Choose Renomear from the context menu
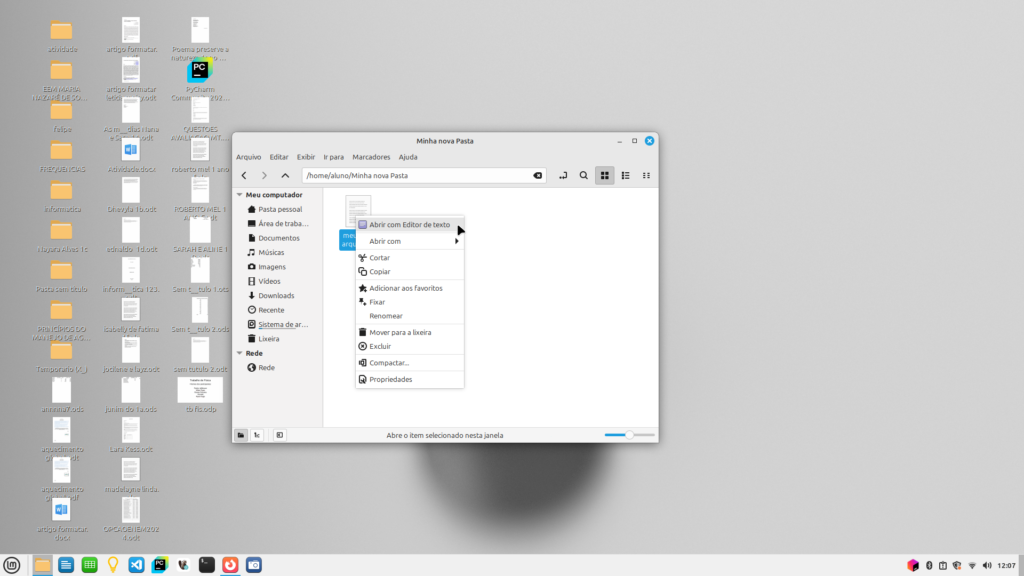Screen dimensions: 1024x576 click(x=386, y=316)
